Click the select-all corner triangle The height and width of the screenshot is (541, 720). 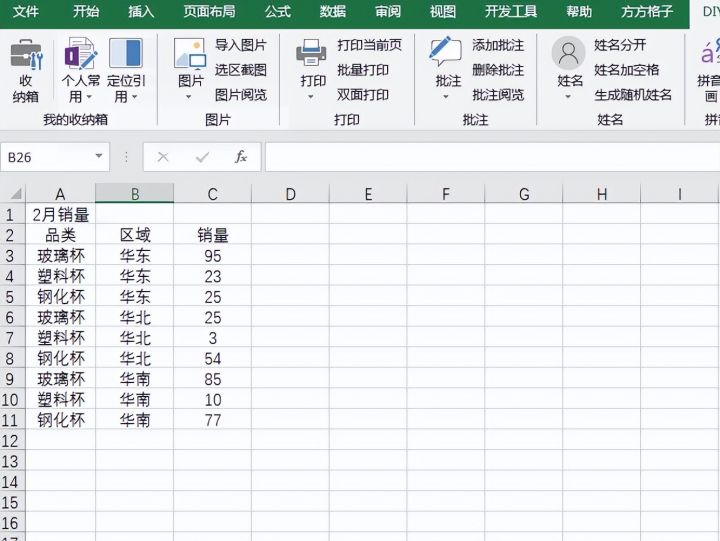pyautogui.click(x=16, y=193)
